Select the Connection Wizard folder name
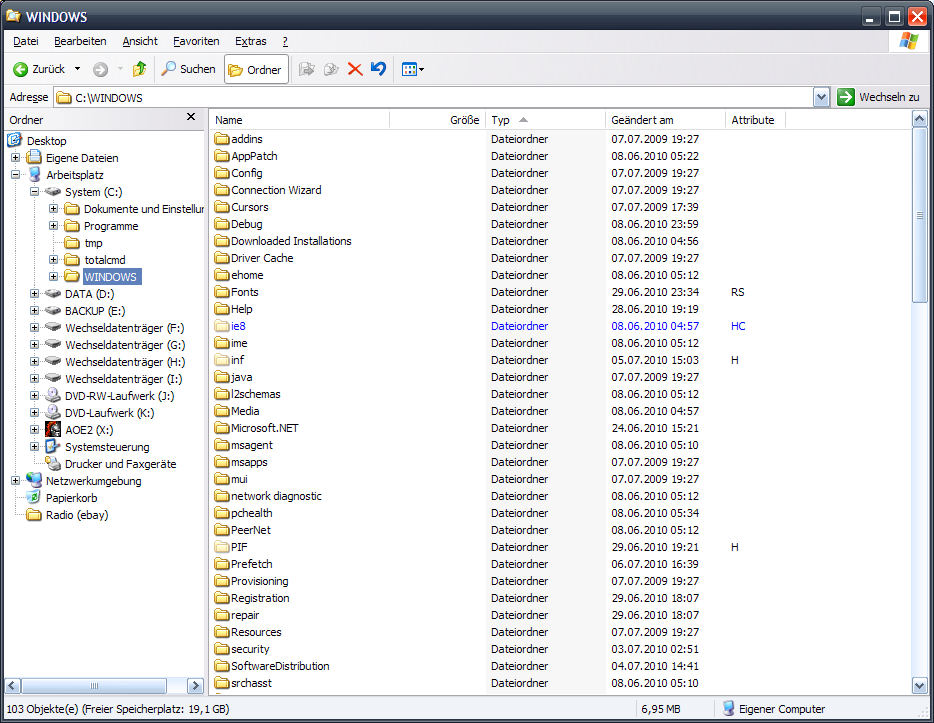Viewport: 934px width, 723px height. pos(276,190)
